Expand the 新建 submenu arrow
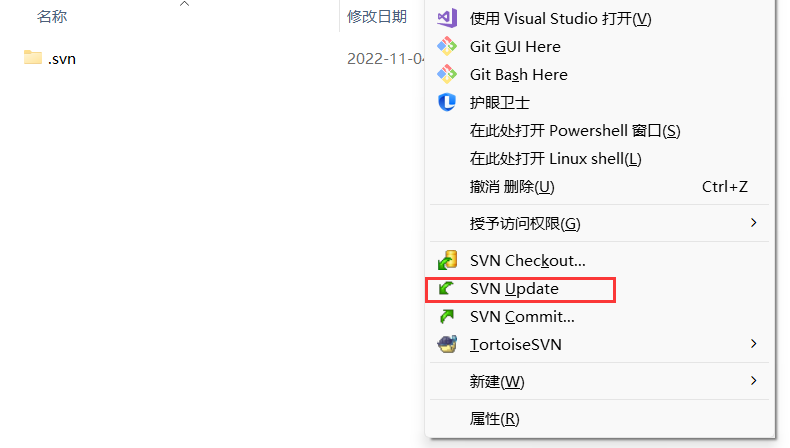Viewport: 790px width, 448px height. 754,381
